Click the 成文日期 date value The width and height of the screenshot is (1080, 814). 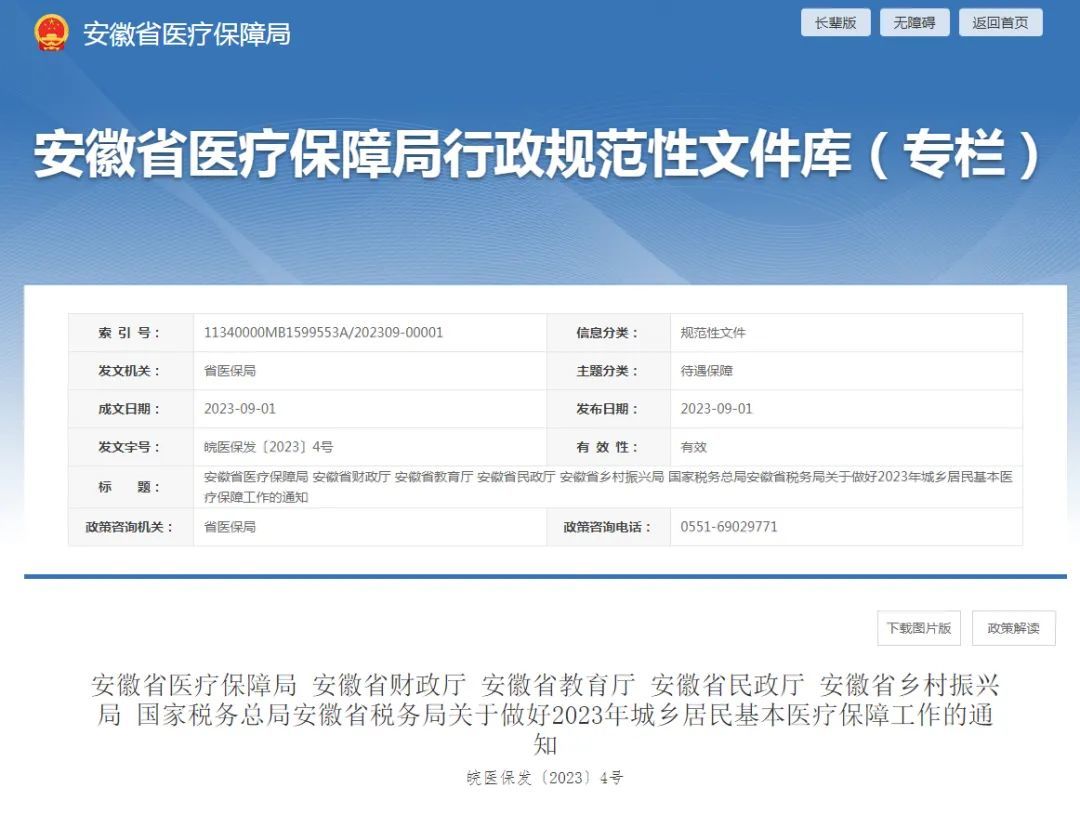pos(240,409)
